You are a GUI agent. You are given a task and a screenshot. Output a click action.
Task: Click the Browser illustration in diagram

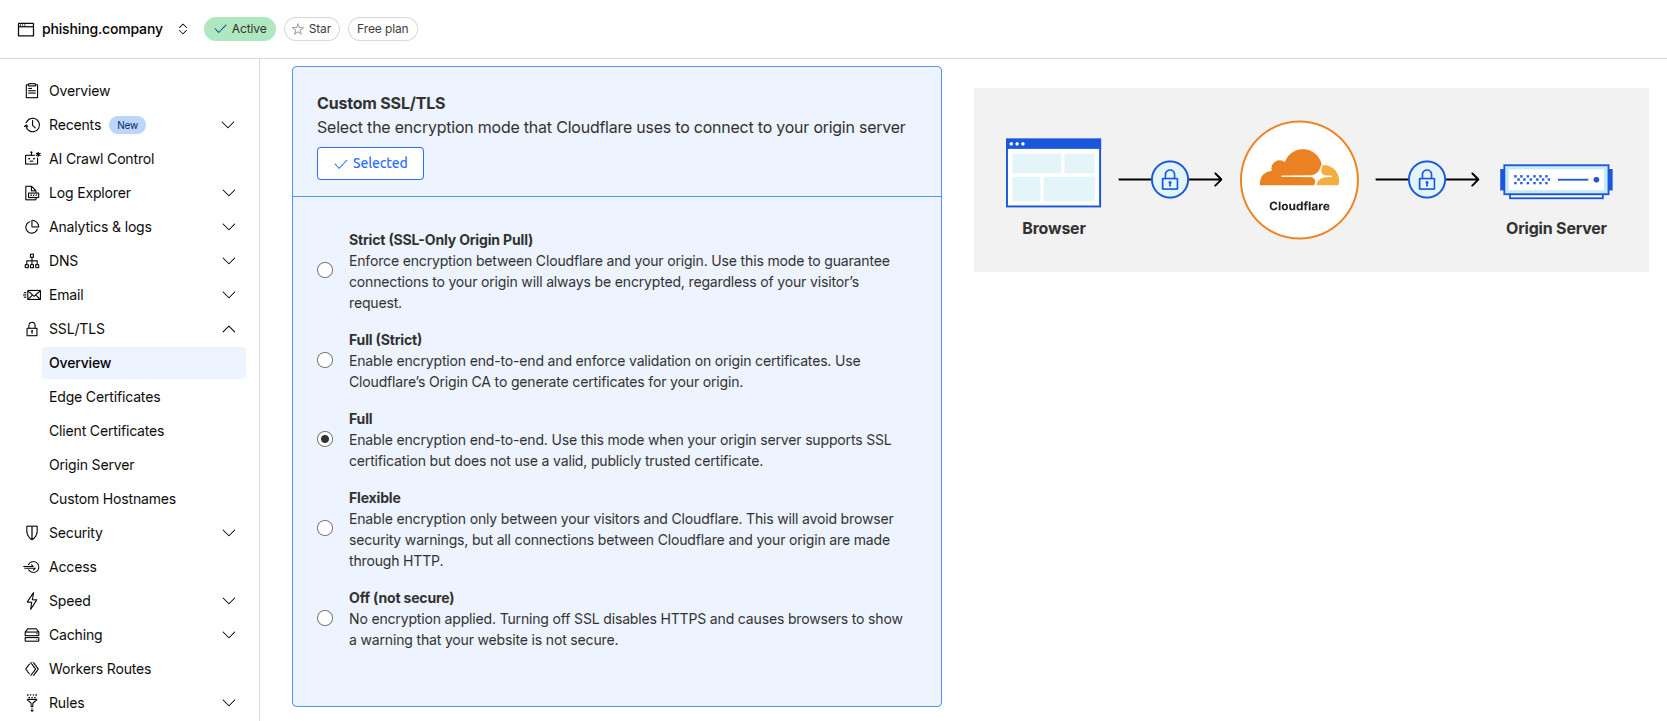click(x=1053, y=173)
